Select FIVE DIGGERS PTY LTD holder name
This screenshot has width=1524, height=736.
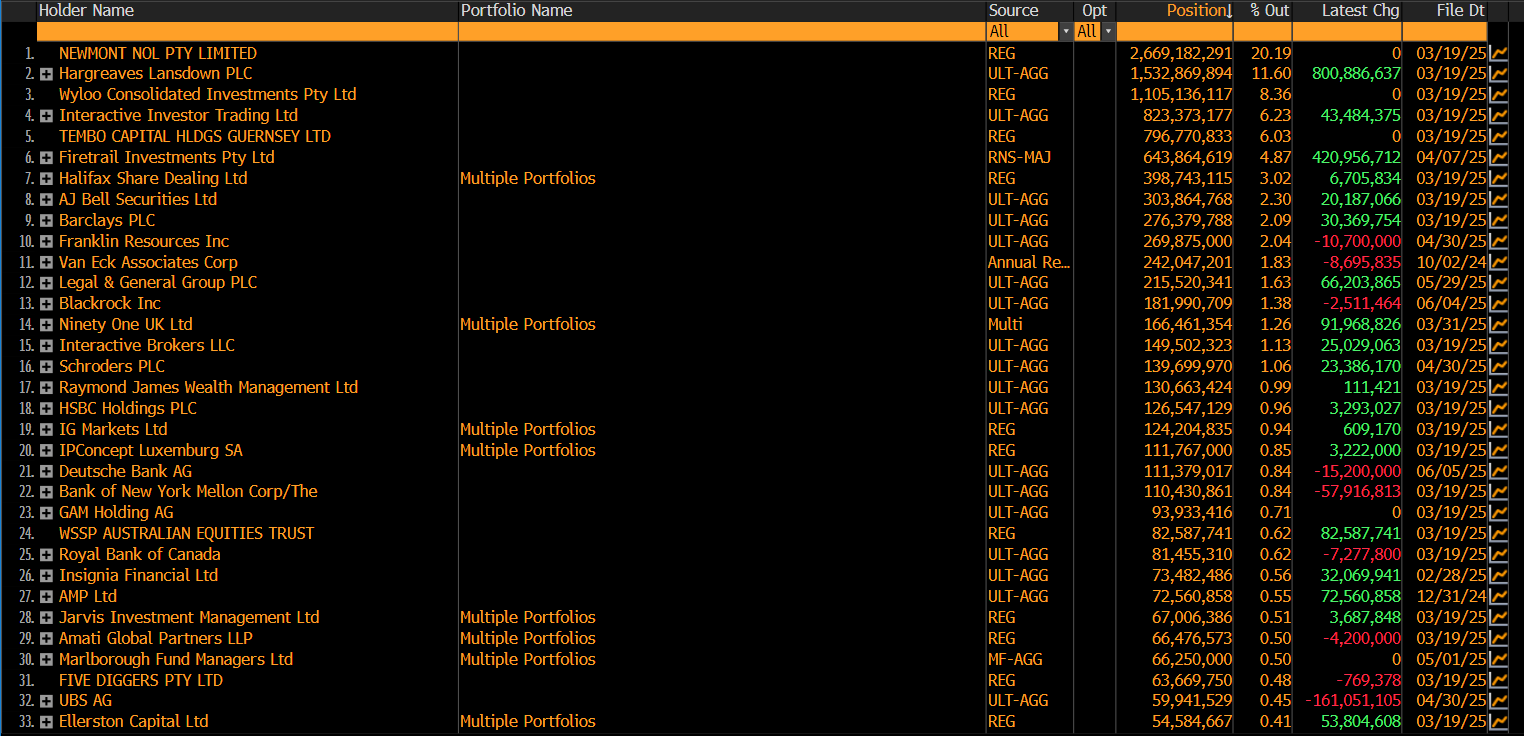[x=141, y=681]
